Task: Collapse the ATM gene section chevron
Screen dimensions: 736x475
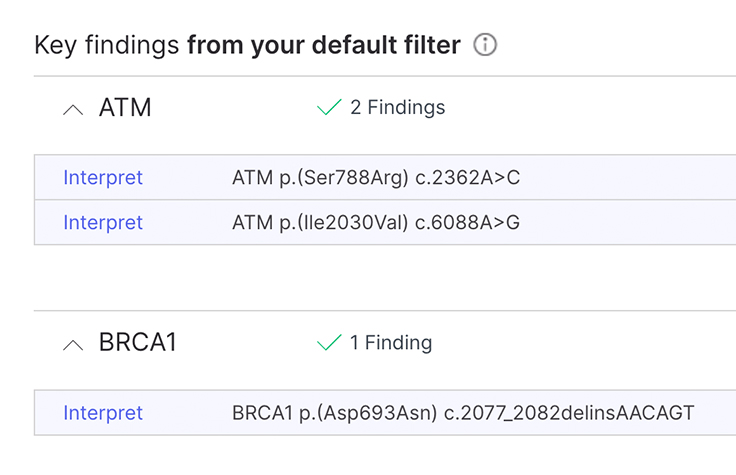Action: coord(73,109)
